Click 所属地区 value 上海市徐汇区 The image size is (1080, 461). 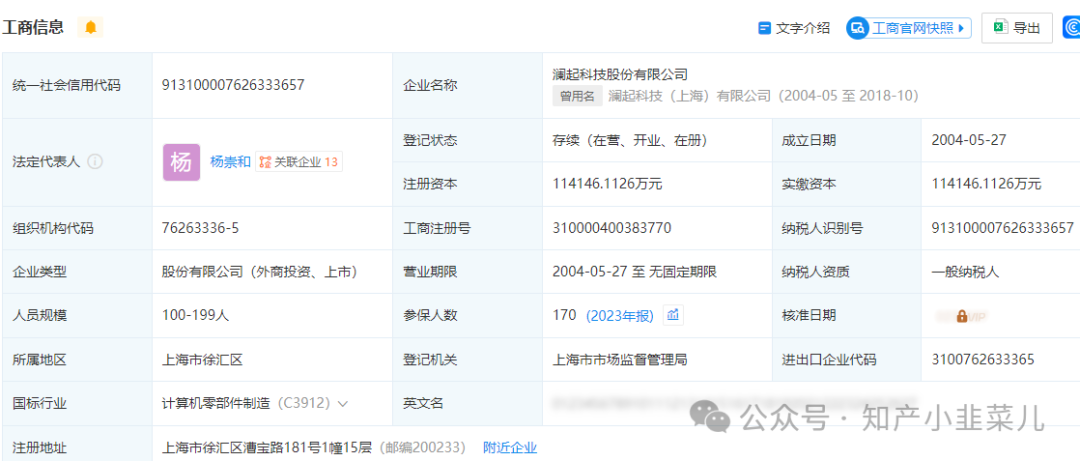(x=202, y=359)
